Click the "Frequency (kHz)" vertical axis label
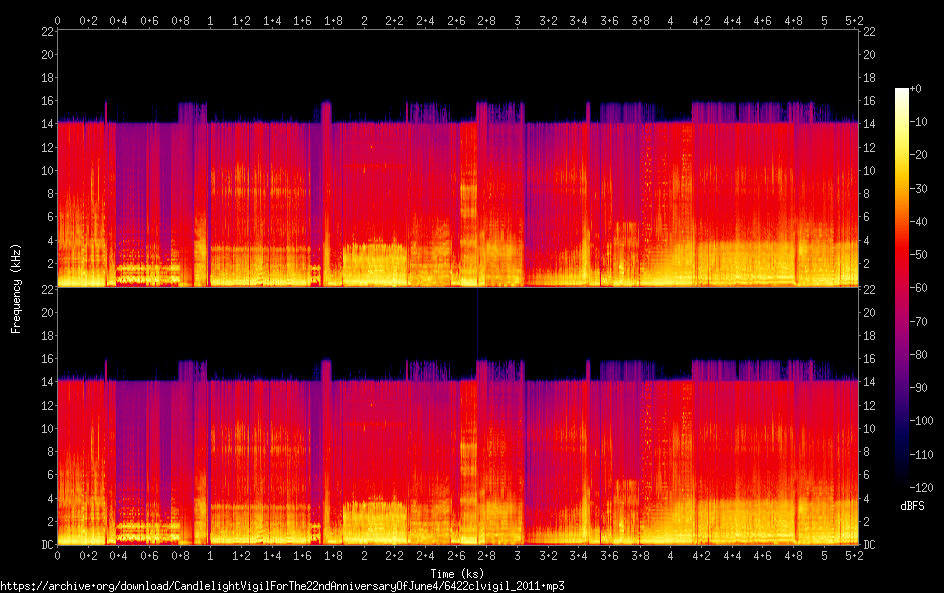This screenshot has width=944, height=593. click(16, 288)
